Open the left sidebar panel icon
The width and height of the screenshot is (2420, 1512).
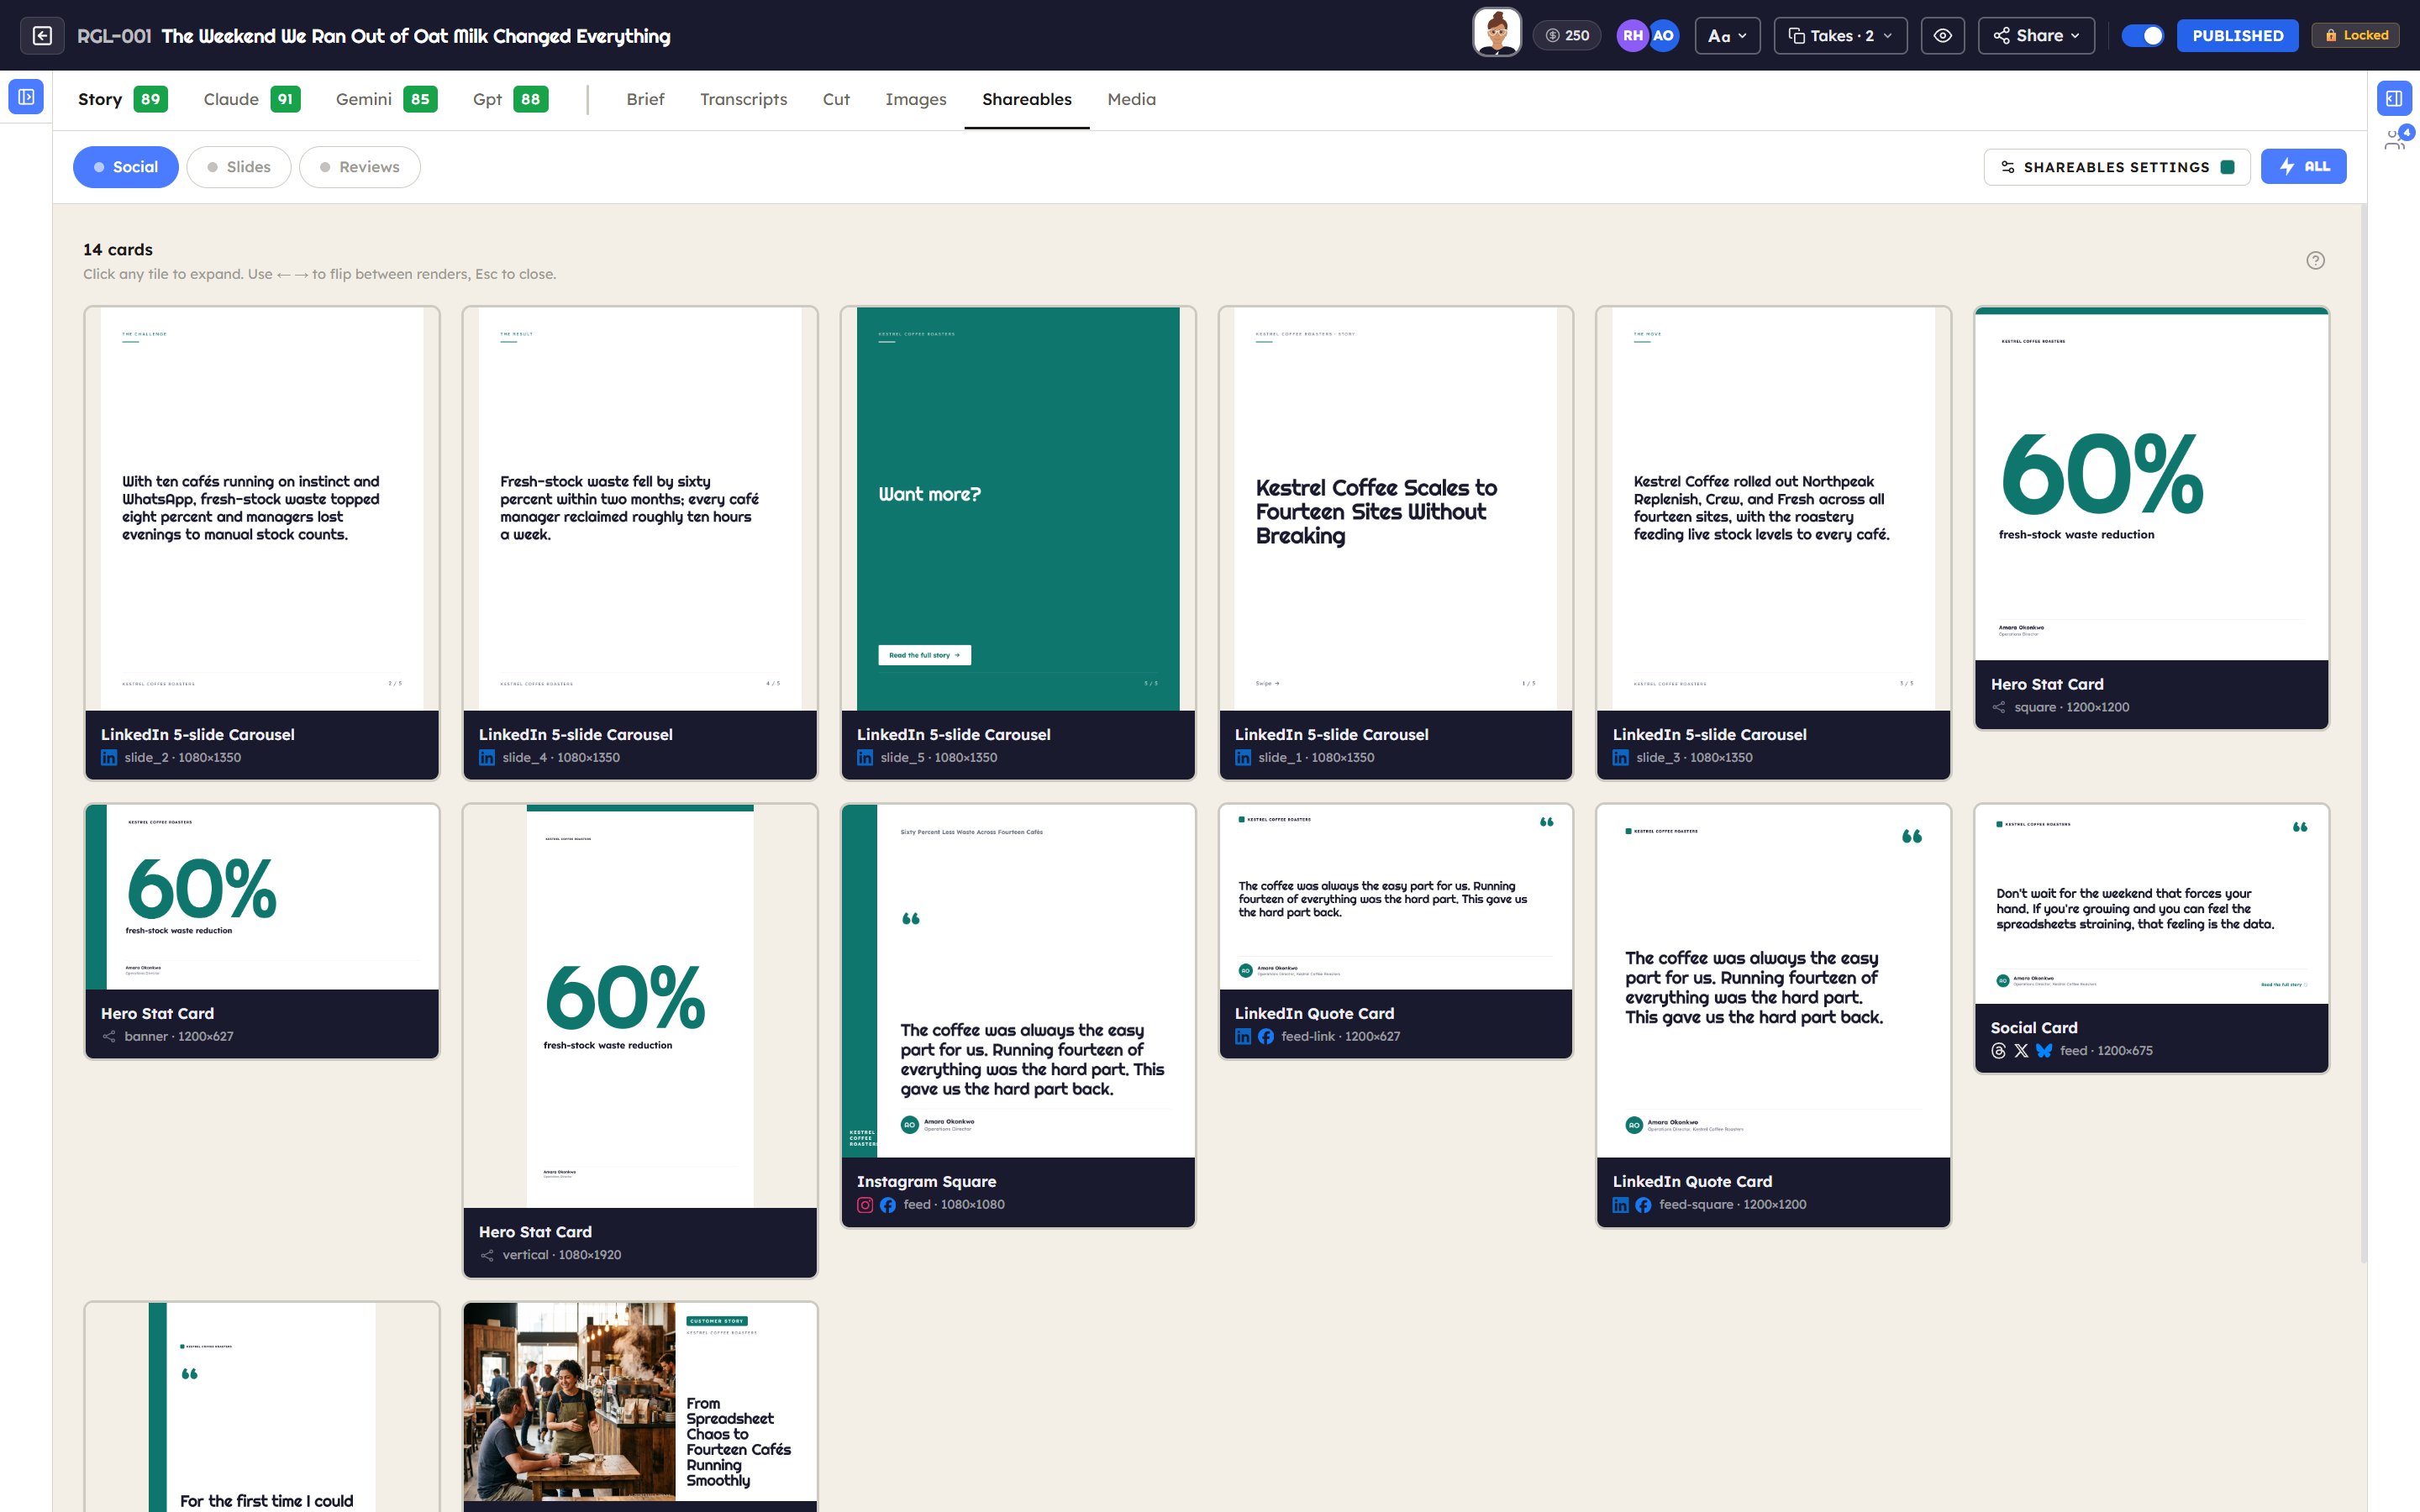tap(26, 97)
